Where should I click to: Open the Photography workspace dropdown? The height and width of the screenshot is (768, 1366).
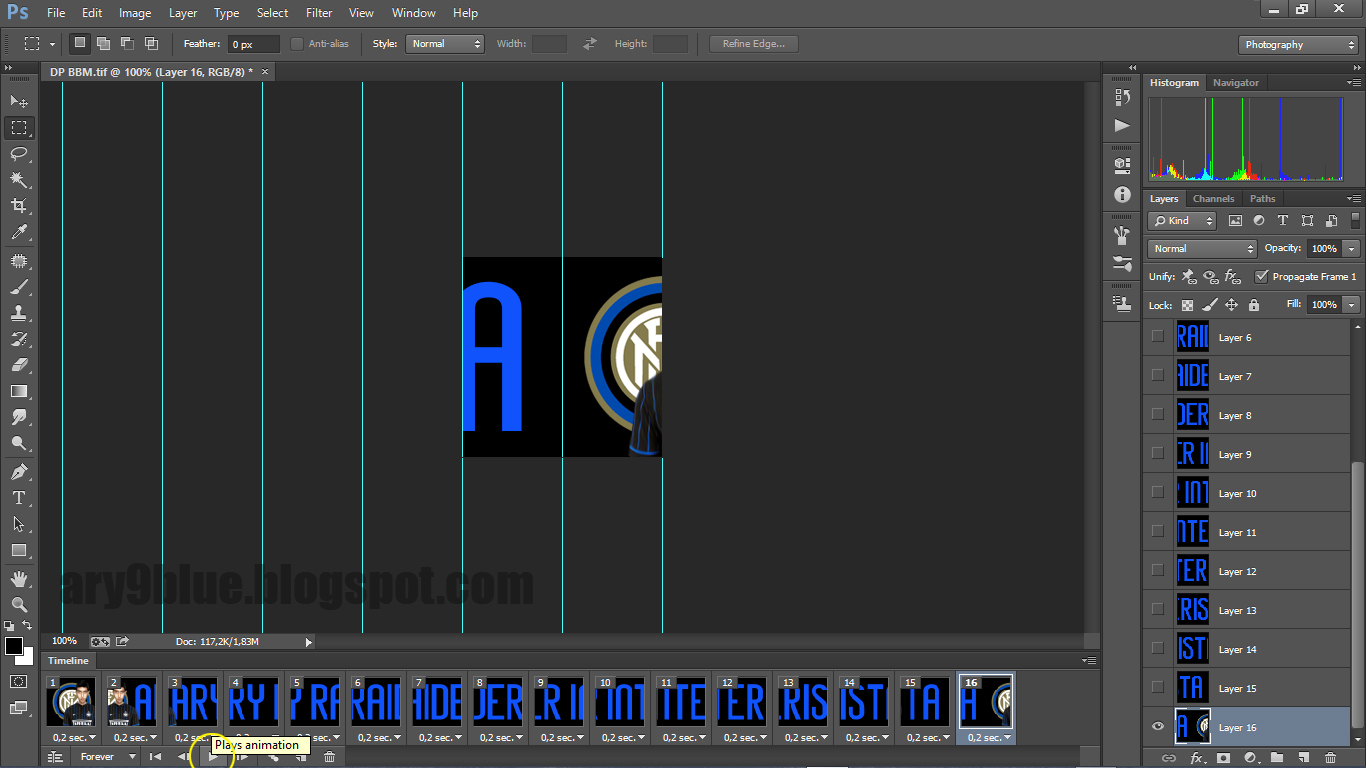[x=1298, y=44]
